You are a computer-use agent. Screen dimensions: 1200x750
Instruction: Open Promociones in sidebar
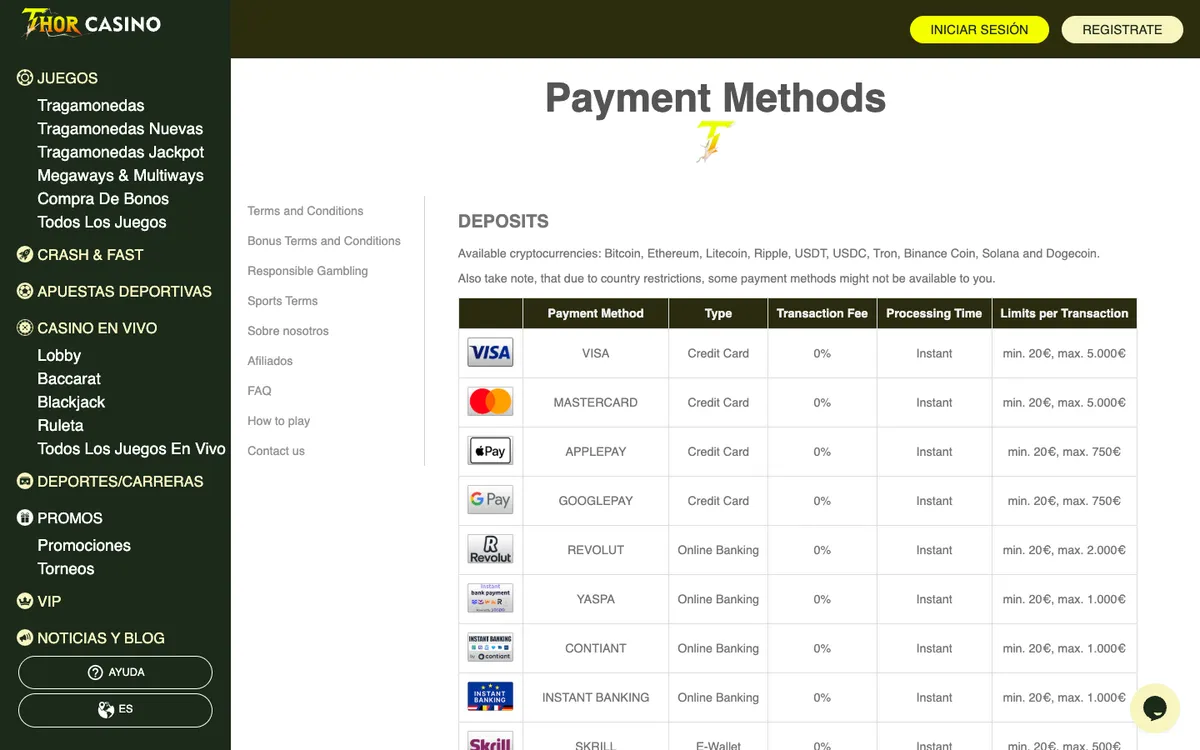pos(84,545)
